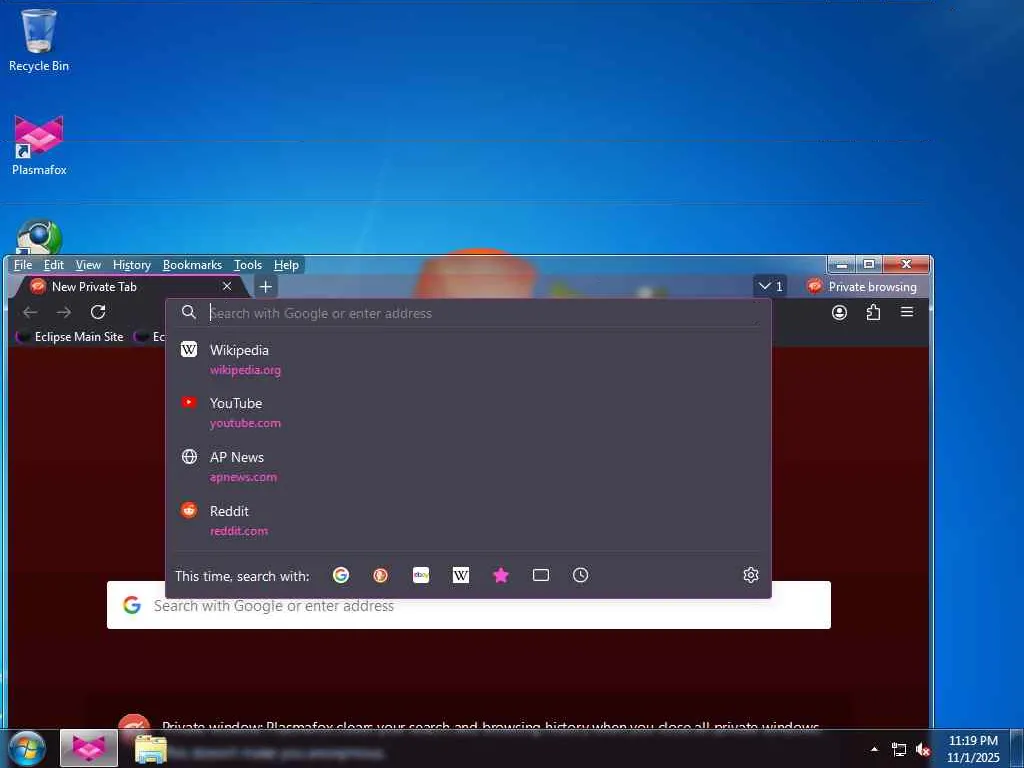This screenshot has width=1024, height=768.
Task: Open the hamburger application menu
Action: 907,312
